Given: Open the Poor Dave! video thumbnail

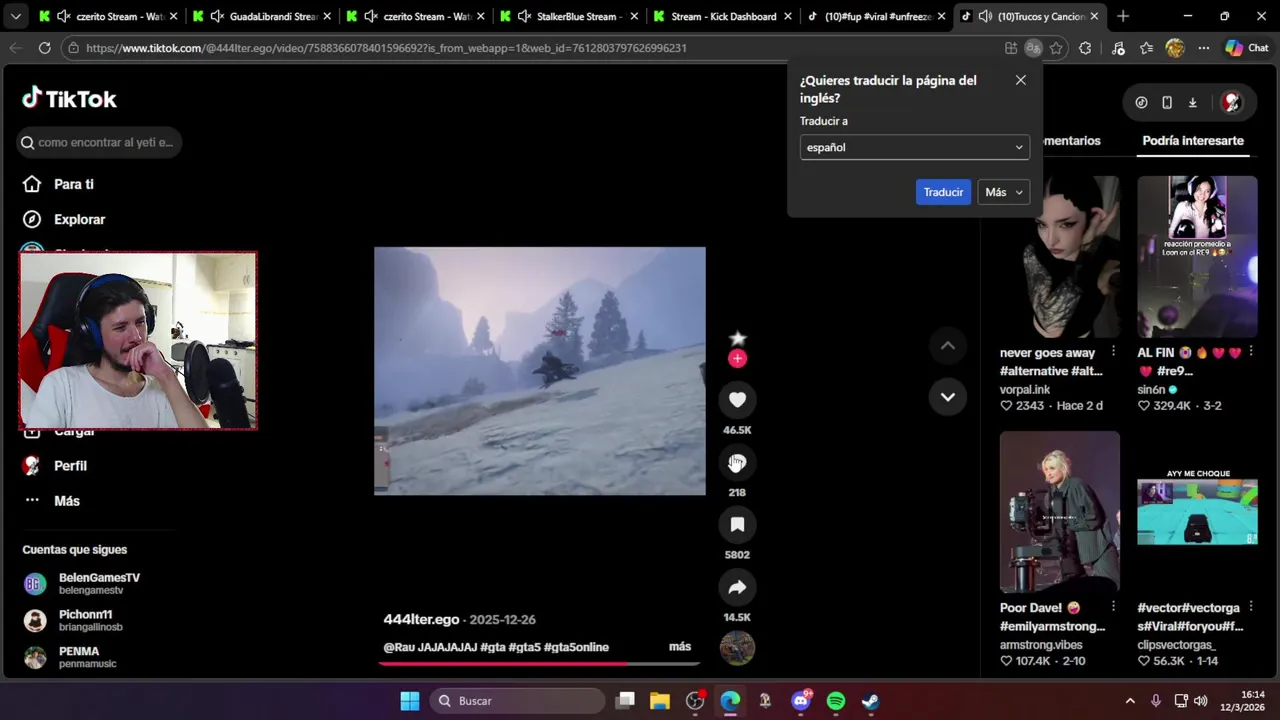Looking at the screenshot, I should (1060, 512).
